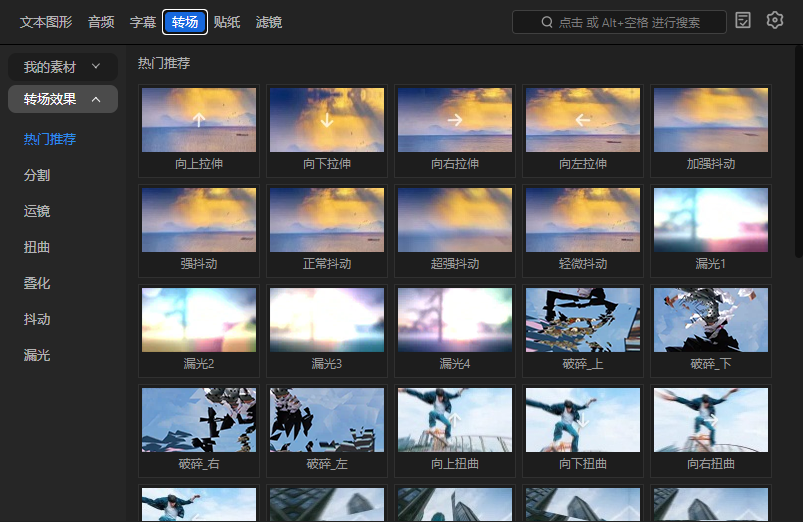Choose the 叠化 category
Viewport: 803px width, 522px height.
[37, 283]
